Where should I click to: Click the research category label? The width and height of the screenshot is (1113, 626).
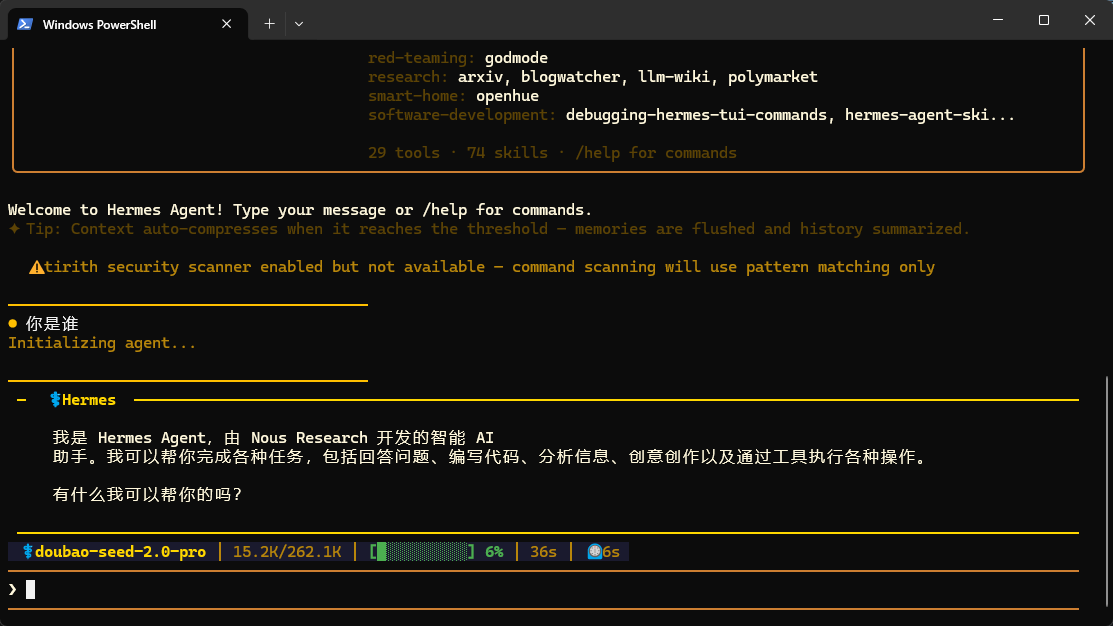(x=408, y=77)
